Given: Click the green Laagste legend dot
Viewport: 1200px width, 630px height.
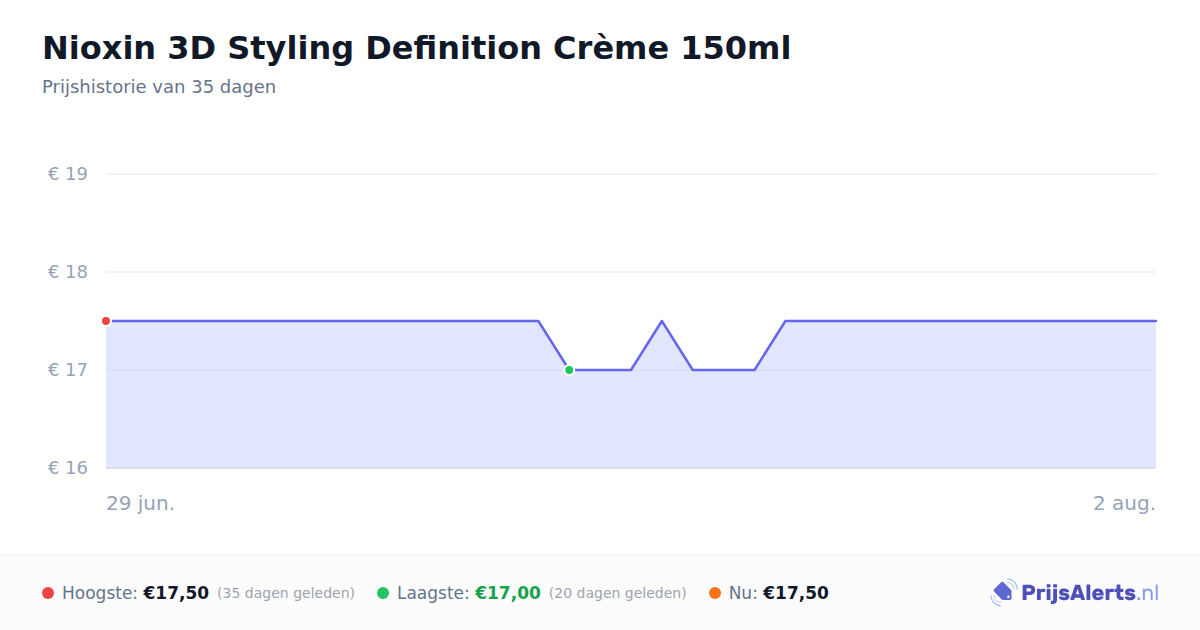Looking at the screenshot, I should click(x=383, y=593).
